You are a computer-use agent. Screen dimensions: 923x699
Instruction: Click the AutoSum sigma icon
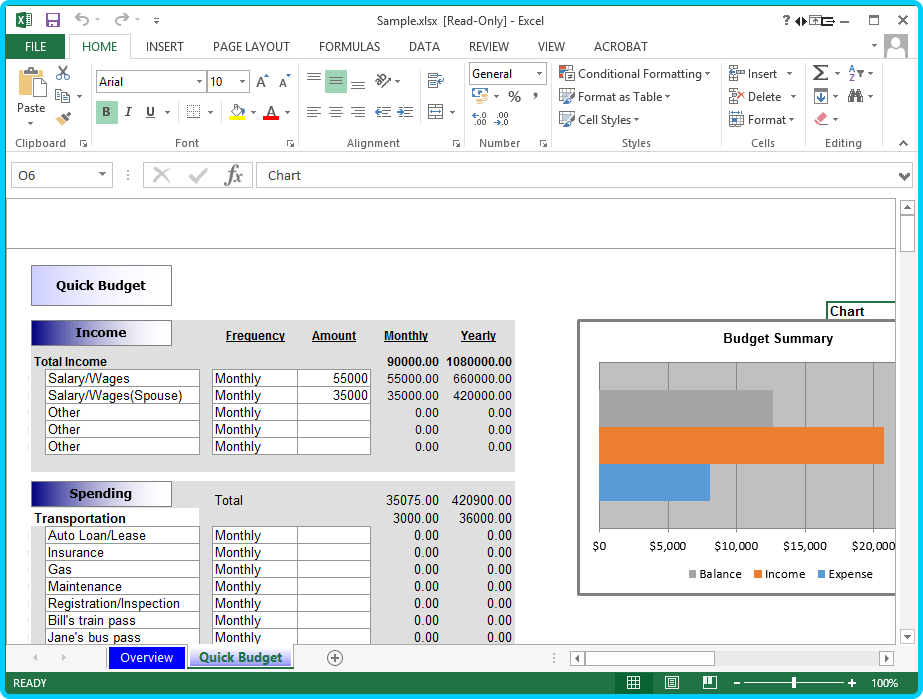(x=821, y=73)
